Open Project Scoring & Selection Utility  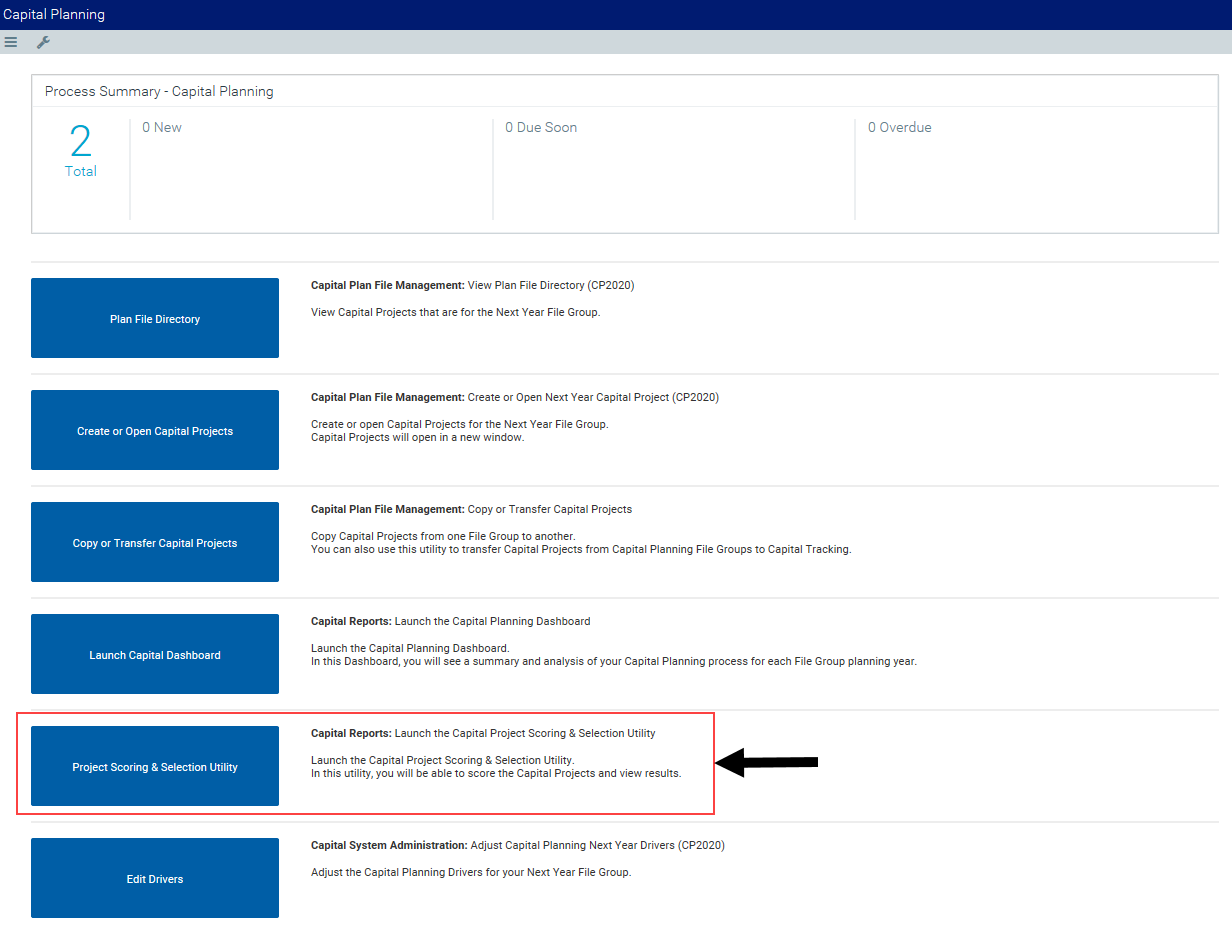tap(155, 766)
